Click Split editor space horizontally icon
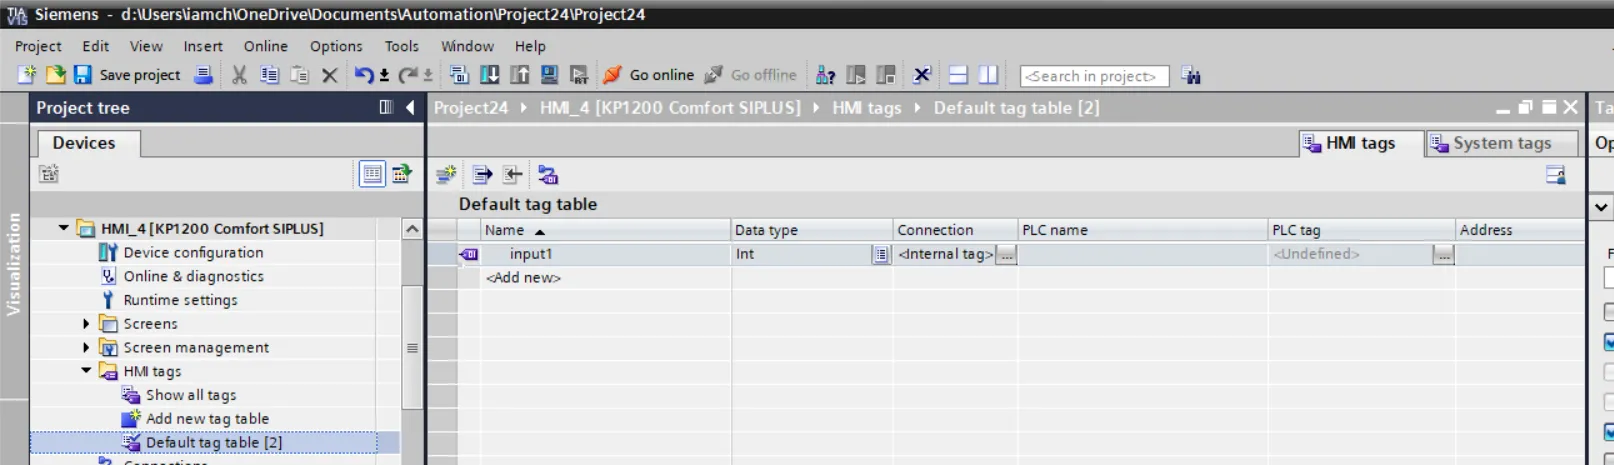Screen dimensions: 1614x465 (x=958, y=75)
